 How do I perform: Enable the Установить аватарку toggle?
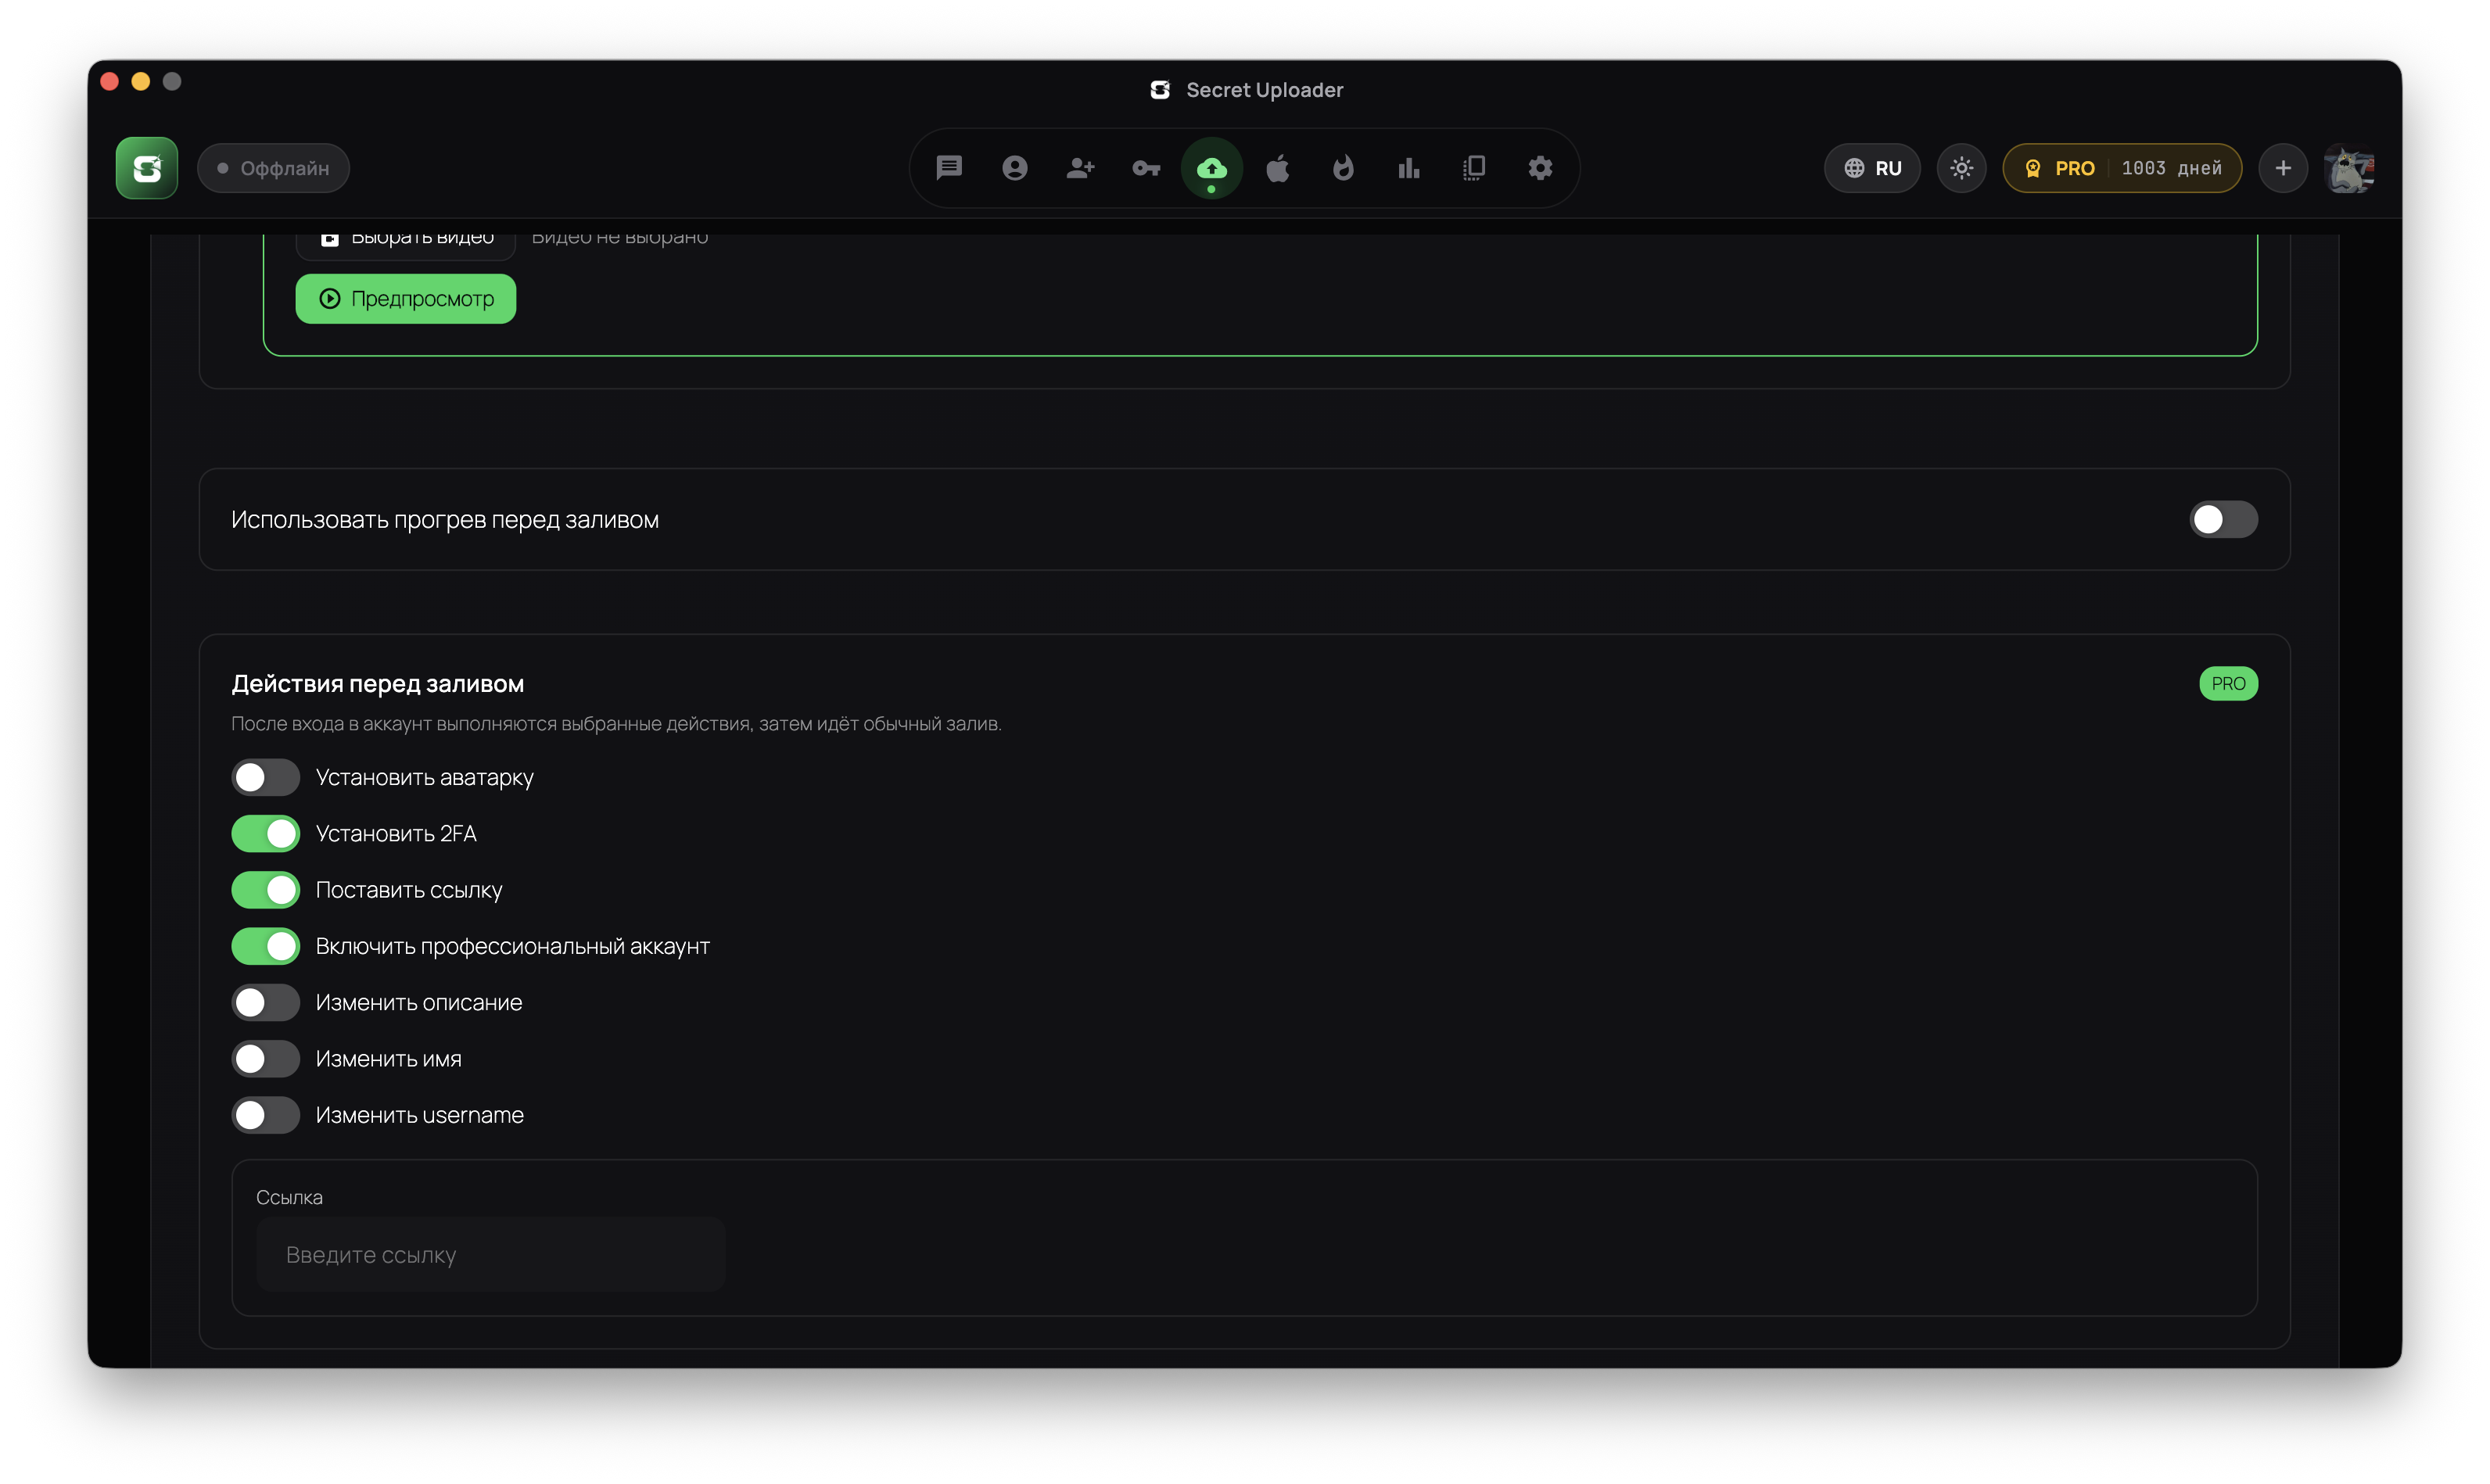coord(265,777)
